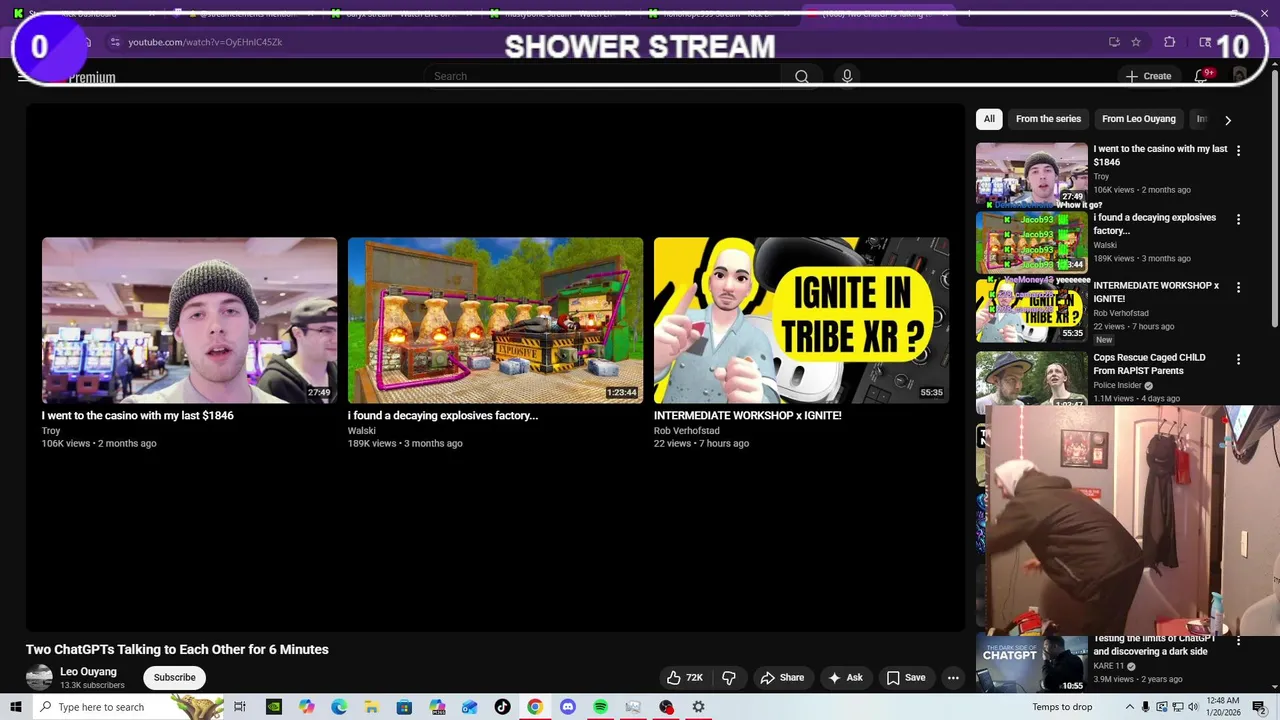
Task: Open end-screen title 'INTERMEDIATE WORKSHOP x IGNITE!'
Action: tap(748, 415)
